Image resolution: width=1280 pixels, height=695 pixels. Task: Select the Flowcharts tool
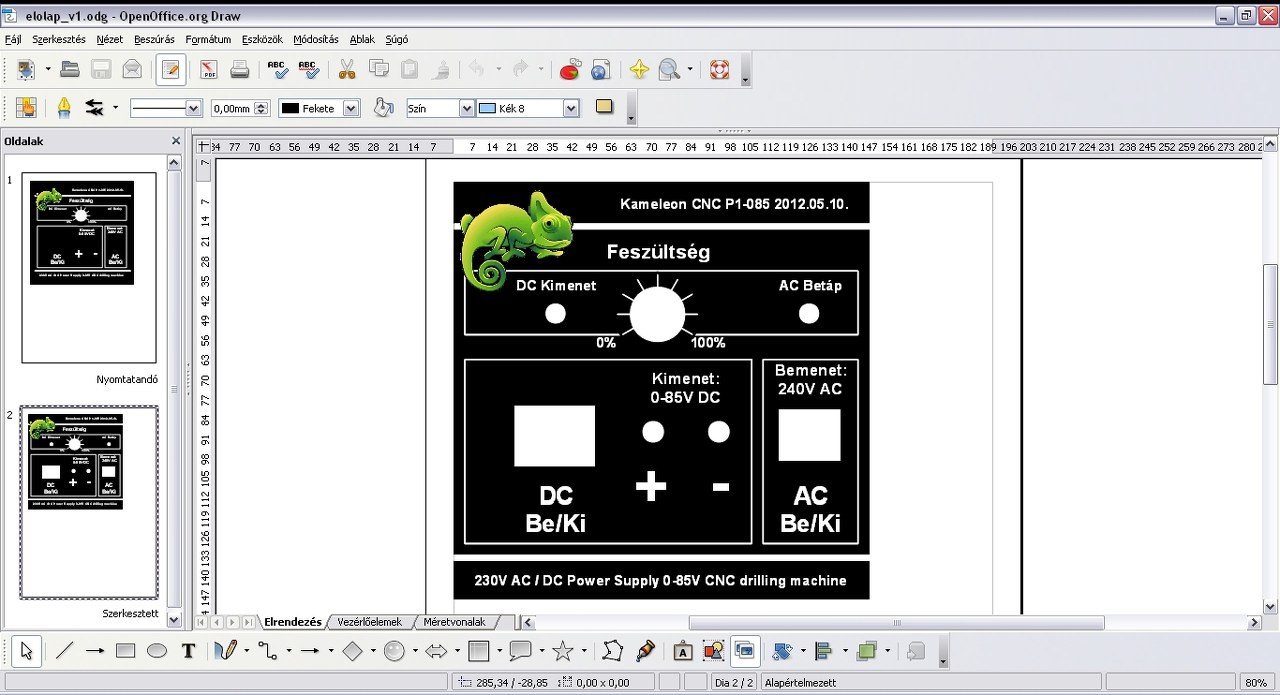478,651
